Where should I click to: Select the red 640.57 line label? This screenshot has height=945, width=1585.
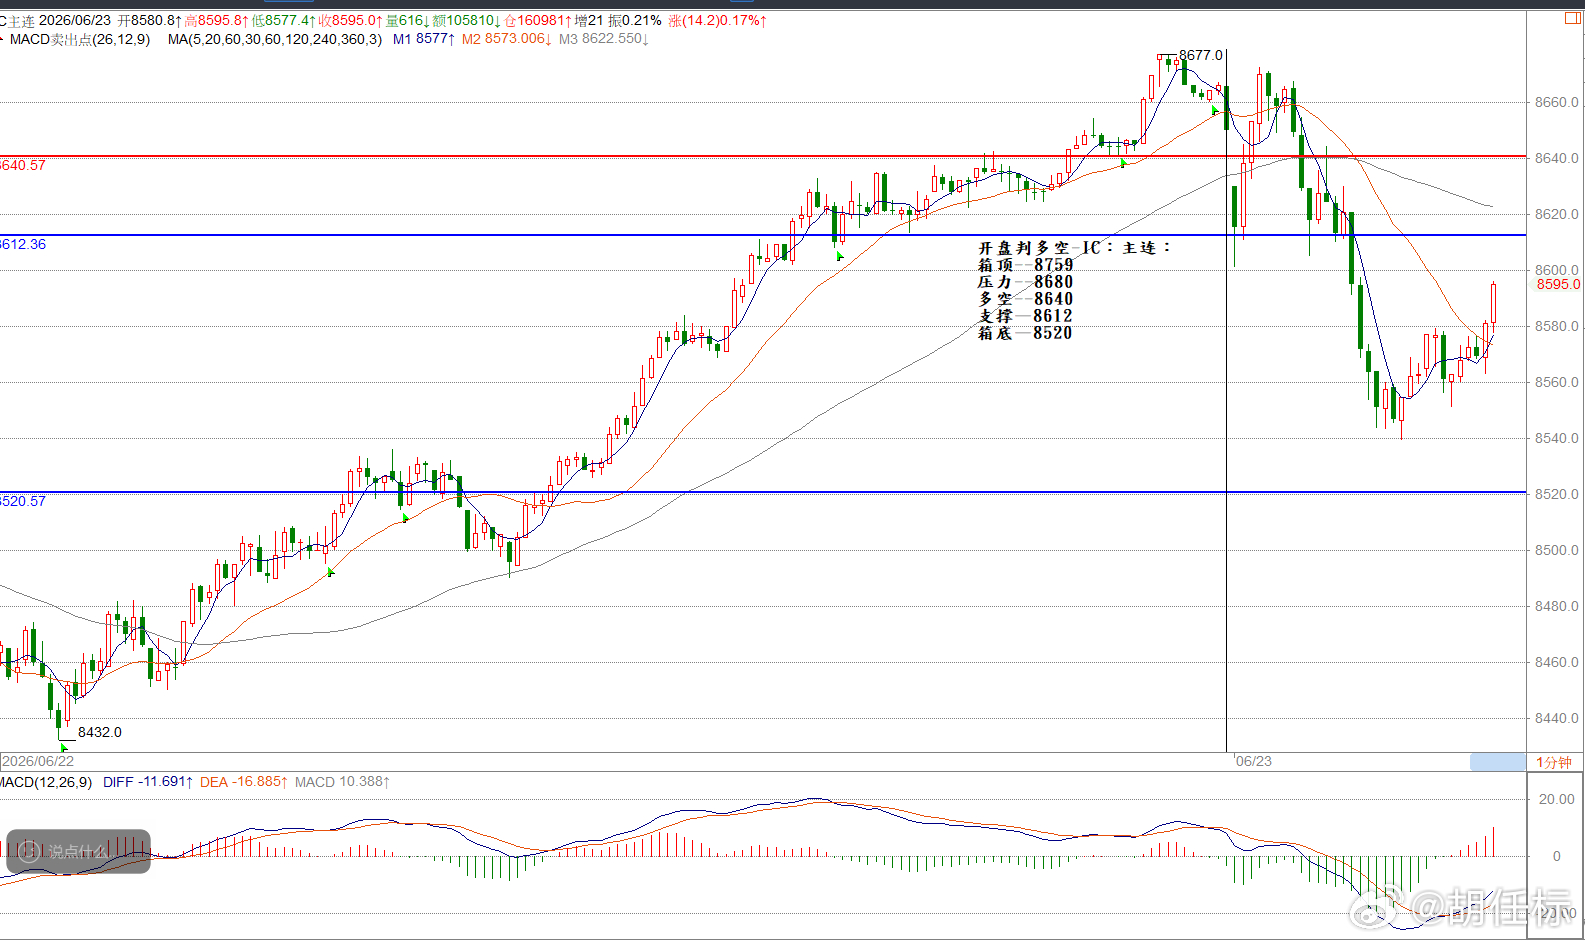(23, 165)
